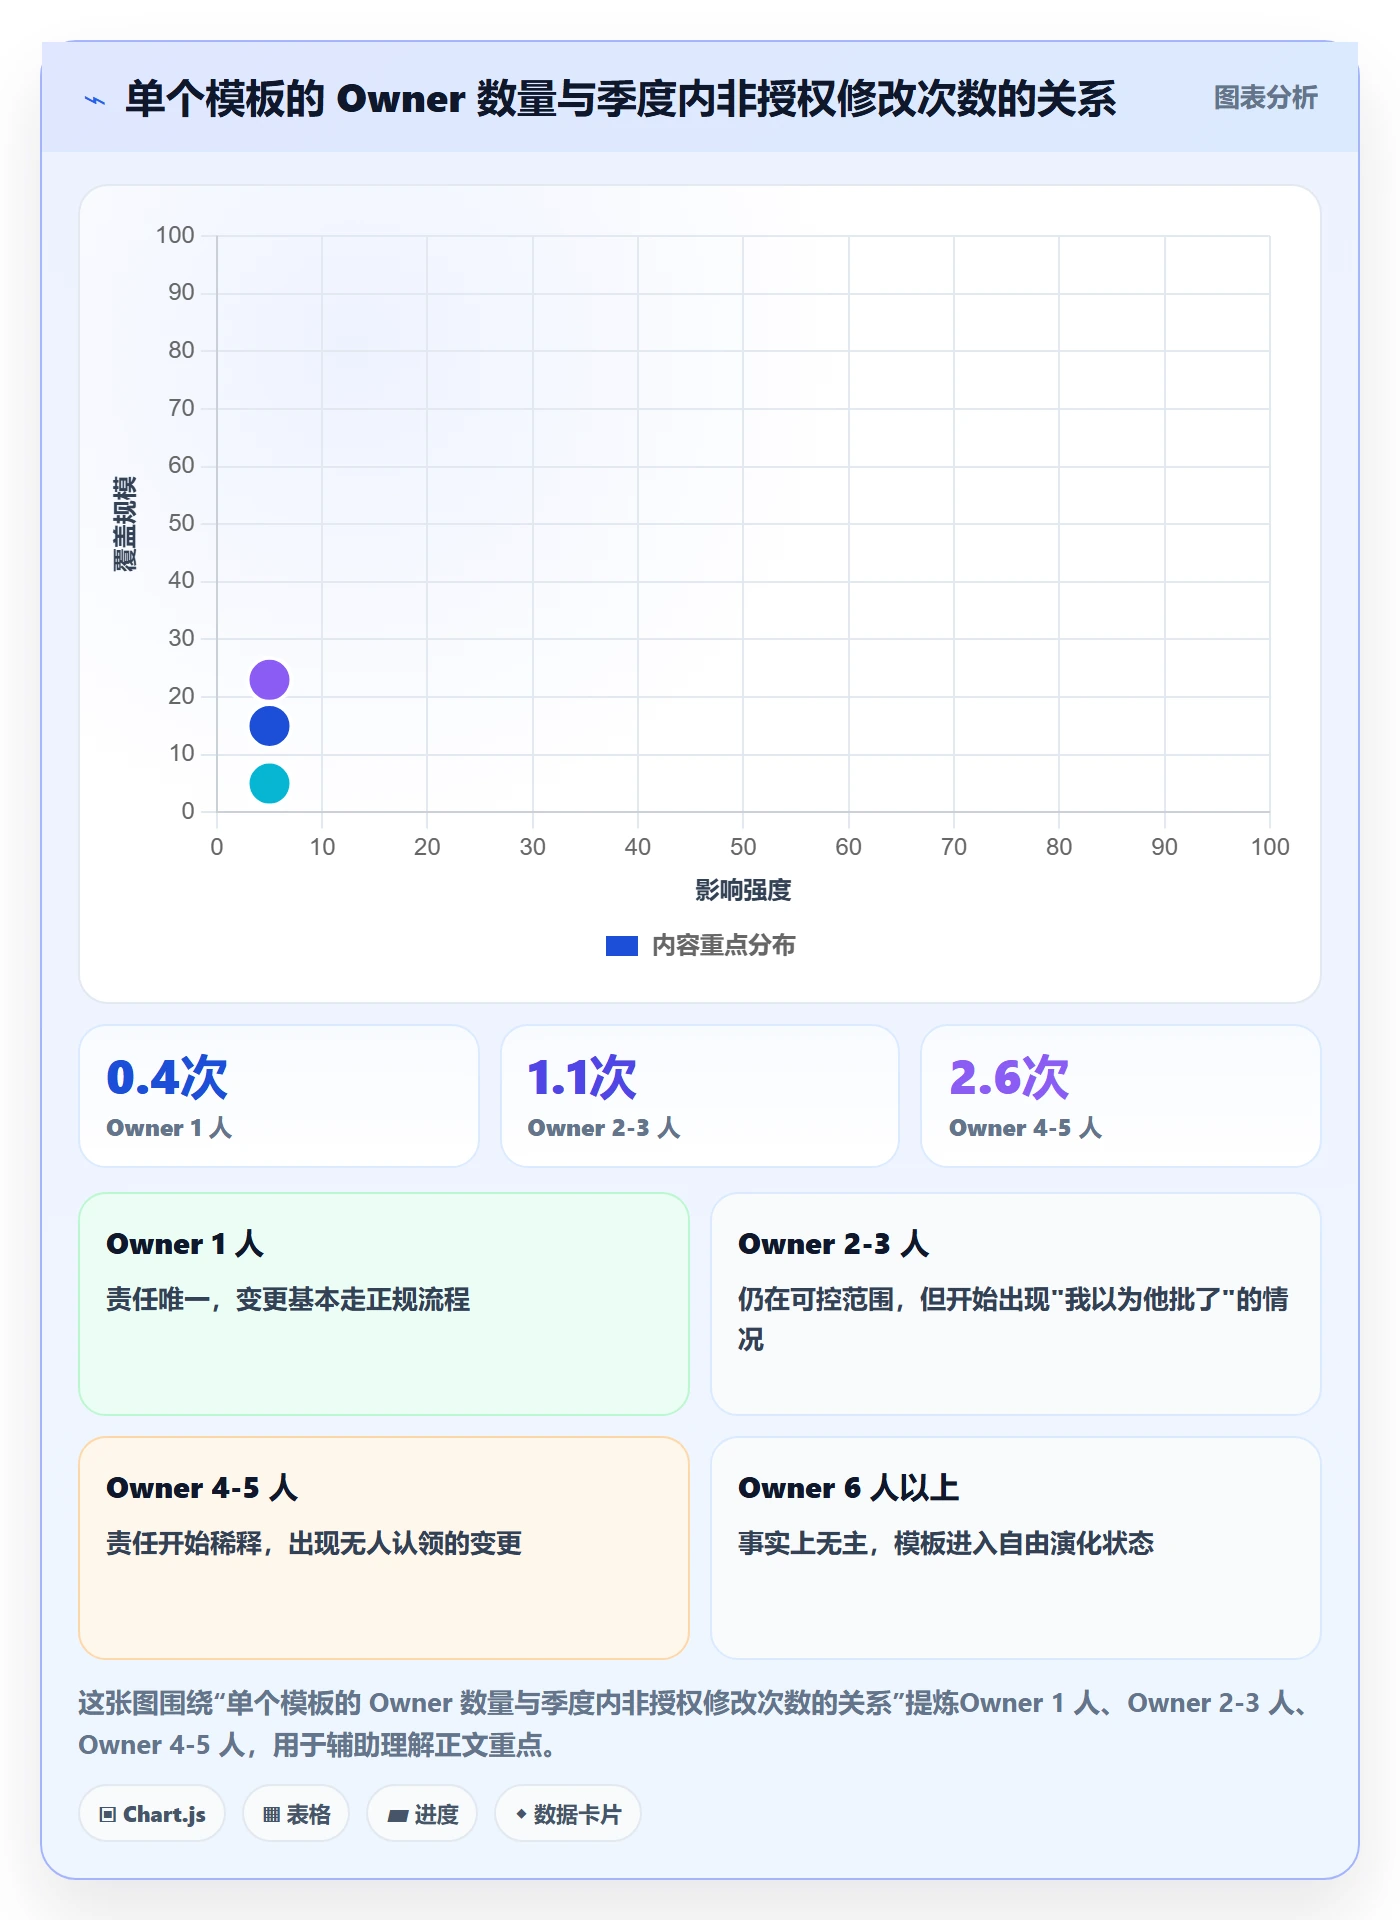This screenshot has height=1920, width=1400.
Task: Click the main chart title text
Action: [x=620, y=99]
